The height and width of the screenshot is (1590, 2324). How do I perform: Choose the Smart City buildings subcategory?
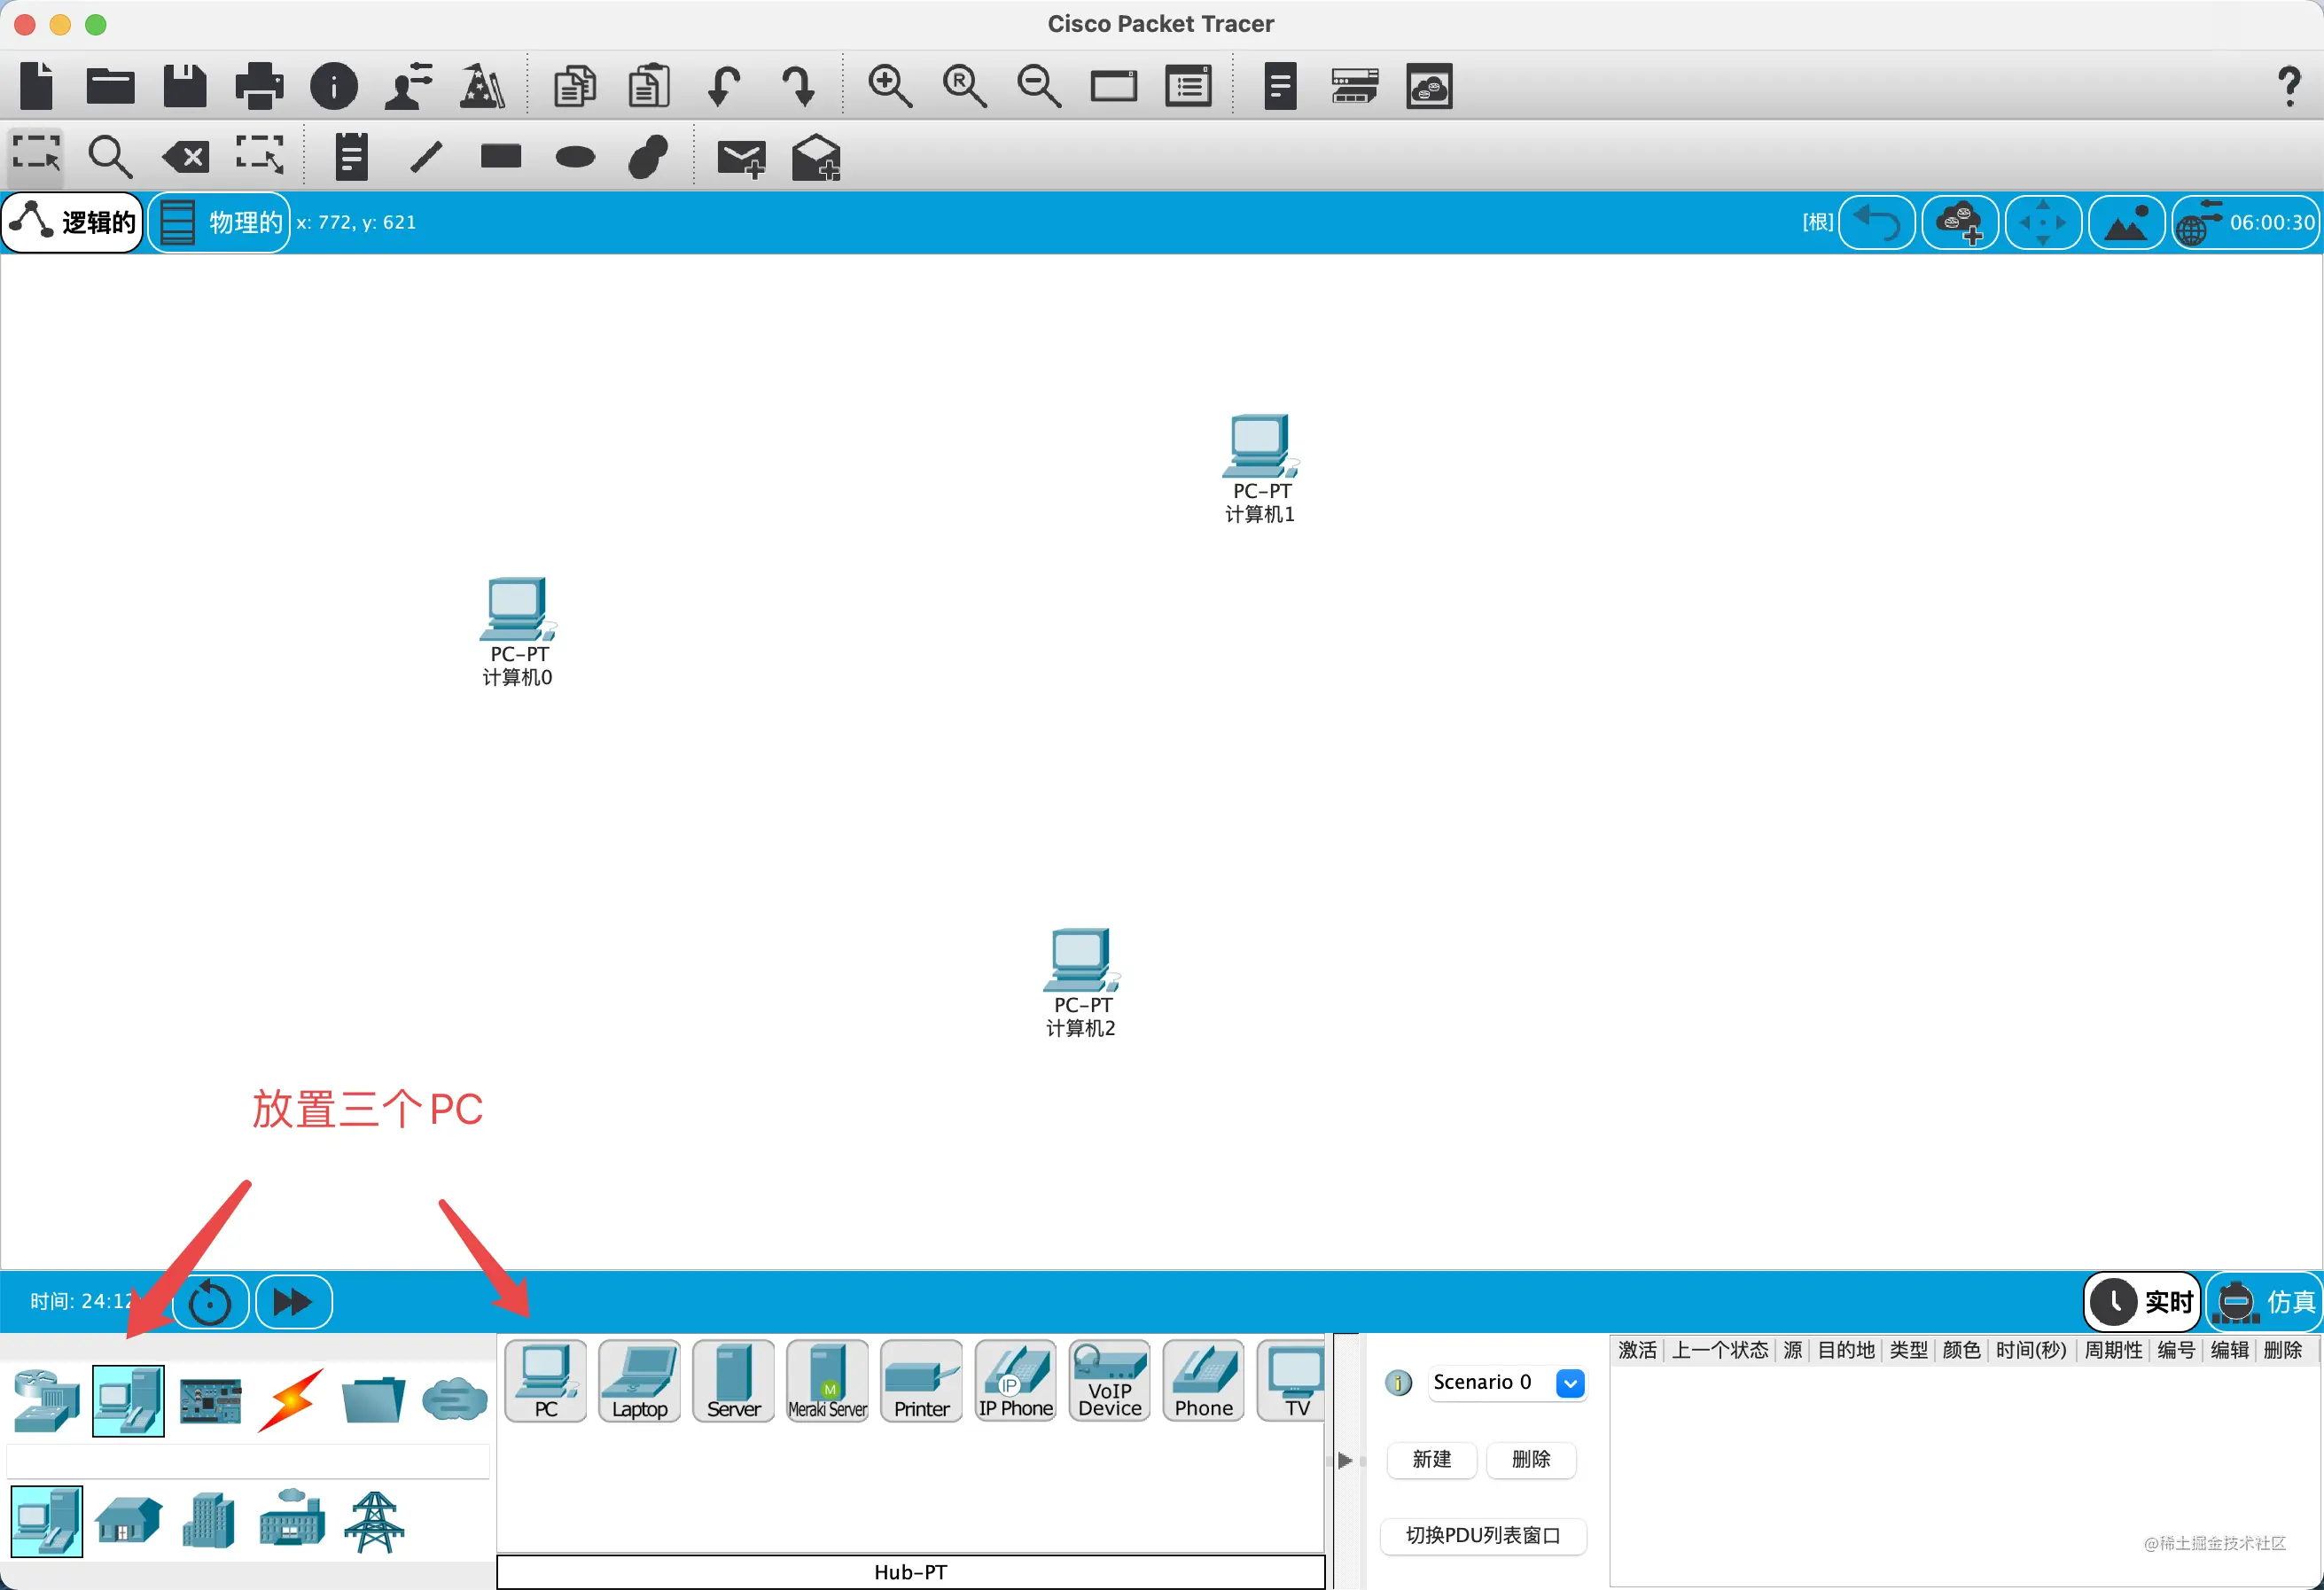coord(209,1521)
